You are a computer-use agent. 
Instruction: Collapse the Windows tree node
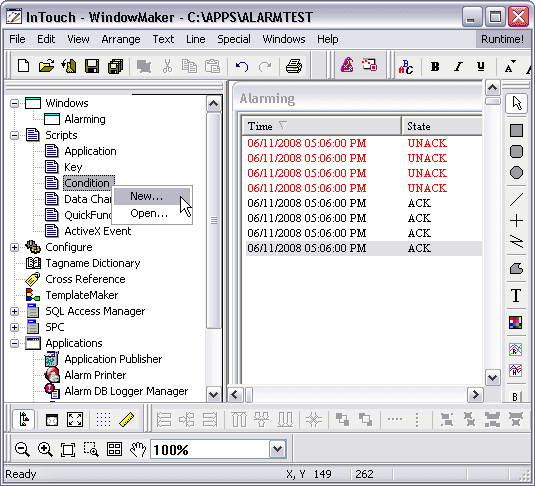coord(14,103)
